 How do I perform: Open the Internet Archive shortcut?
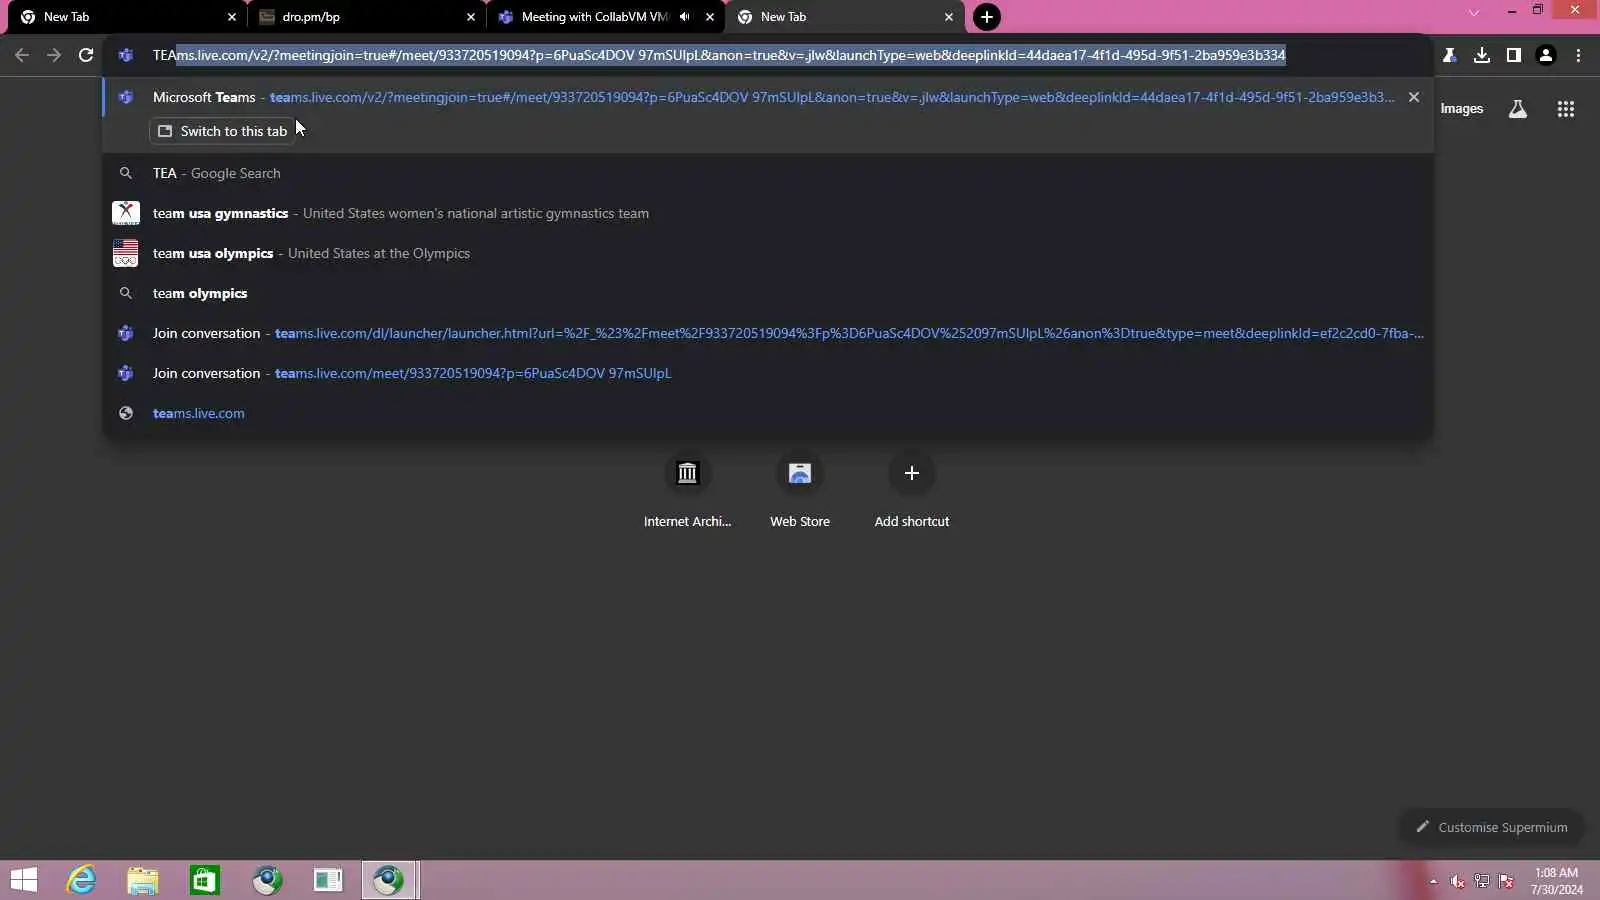click(x=687, y=490)
